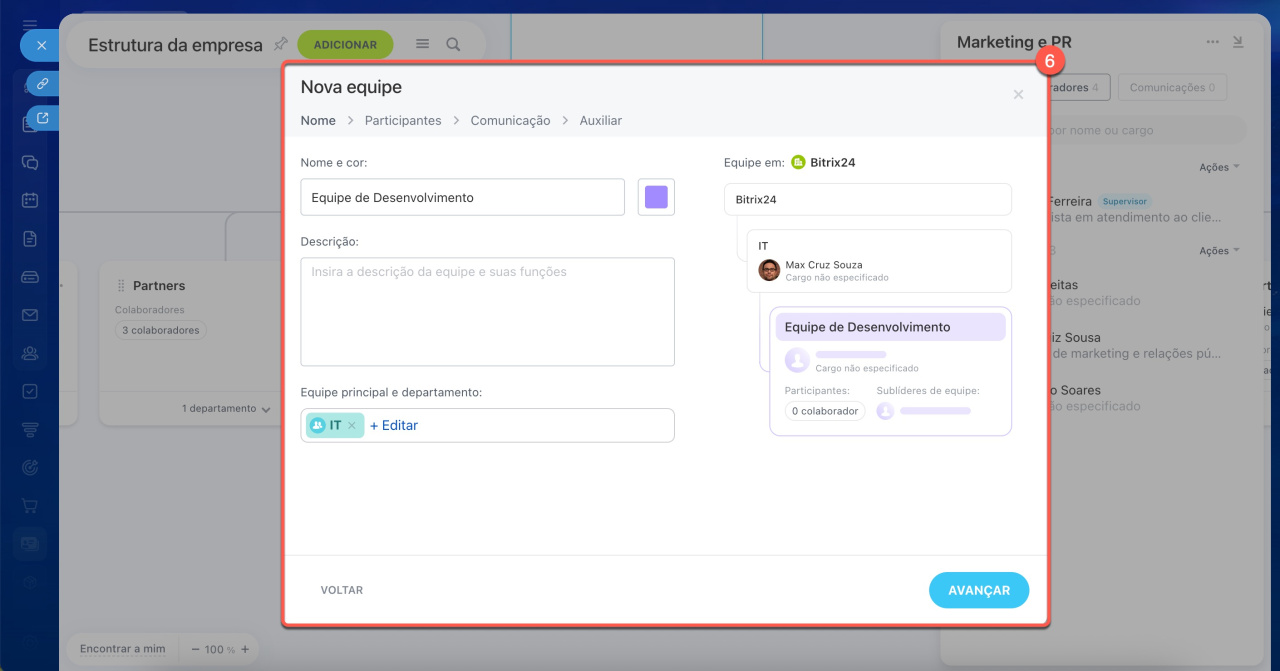Click the copy link icon button
The width and height of the screenshot is (1280, 671).
click(x=42, y=84)
